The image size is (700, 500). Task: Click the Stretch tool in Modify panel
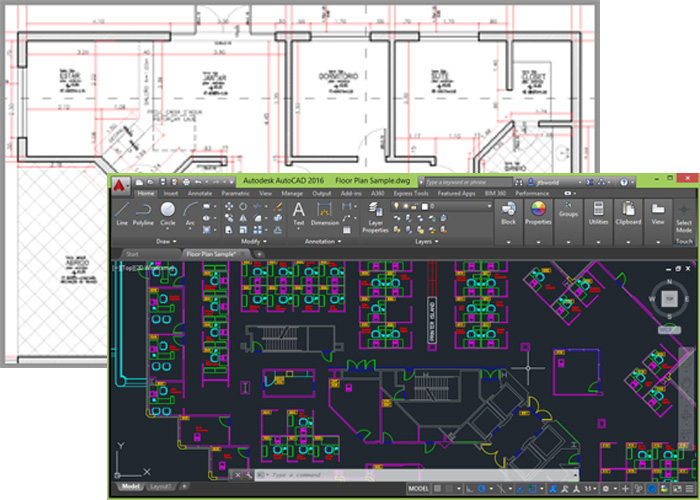[229, 229]
